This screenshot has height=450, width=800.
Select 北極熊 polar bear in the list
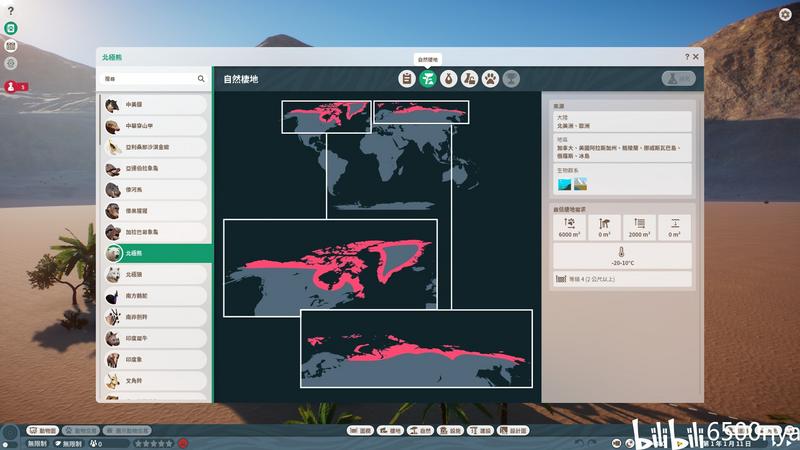[157, 253]
